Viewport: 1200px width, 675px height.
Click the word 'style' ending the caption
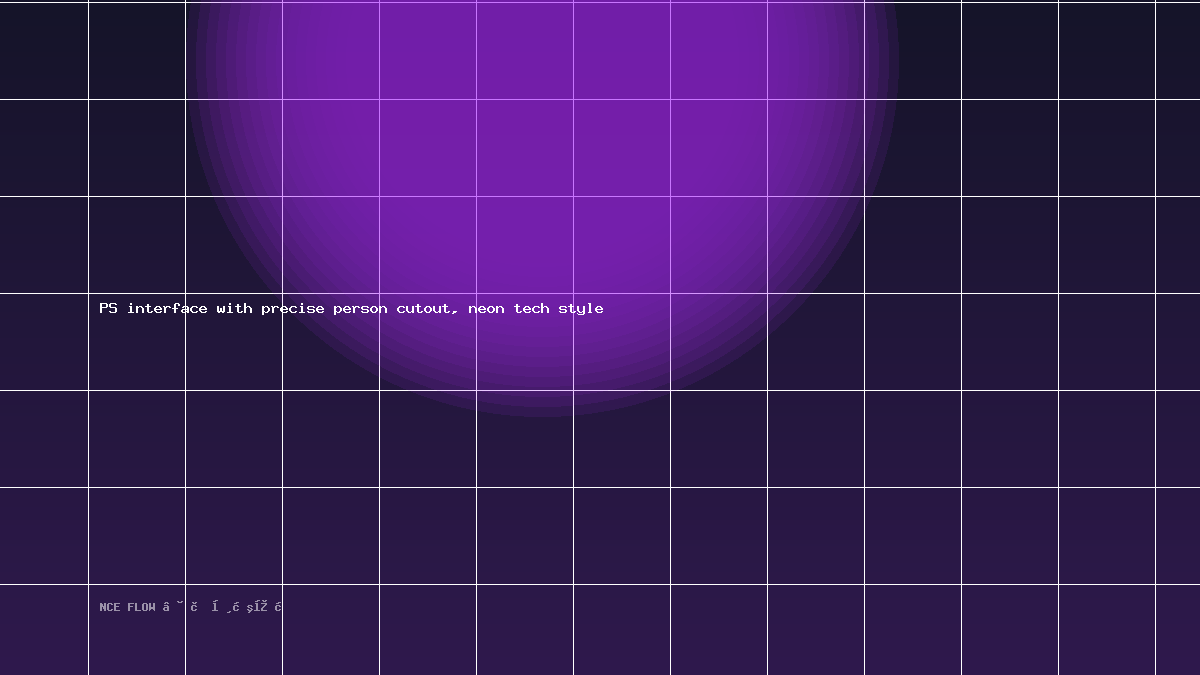click(580, 309)
